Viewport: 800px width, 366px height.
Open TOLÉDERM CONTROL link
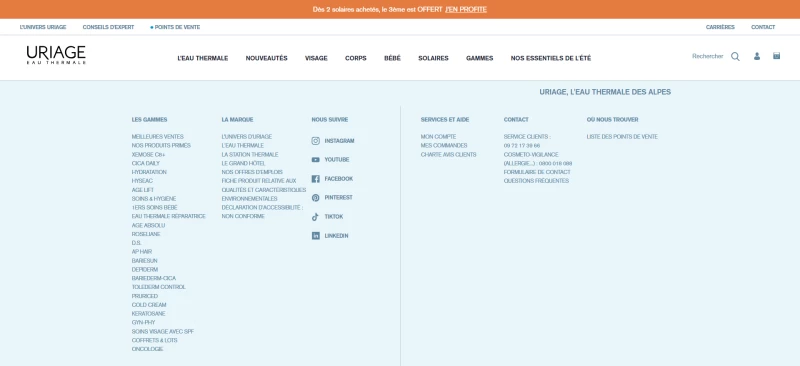coord(159,287)
